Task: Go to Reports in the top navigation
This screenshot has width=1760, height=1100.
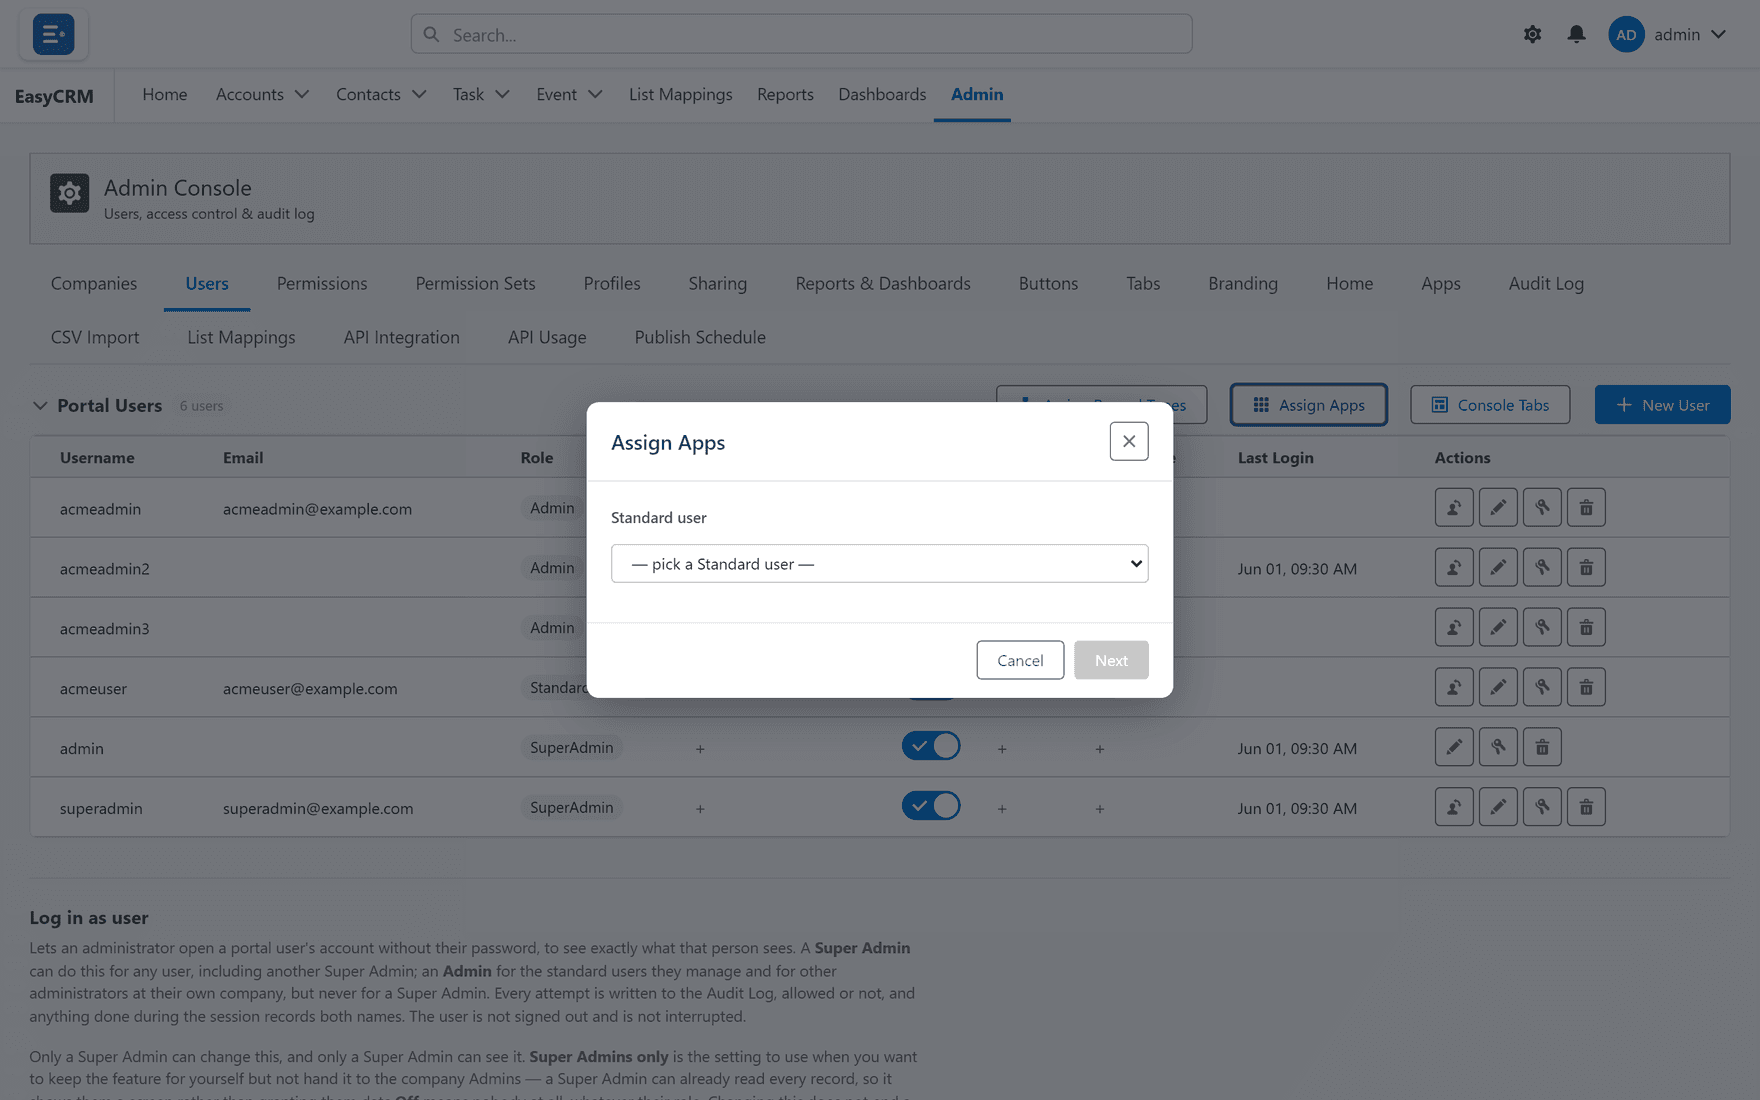Action: [785, 94]
